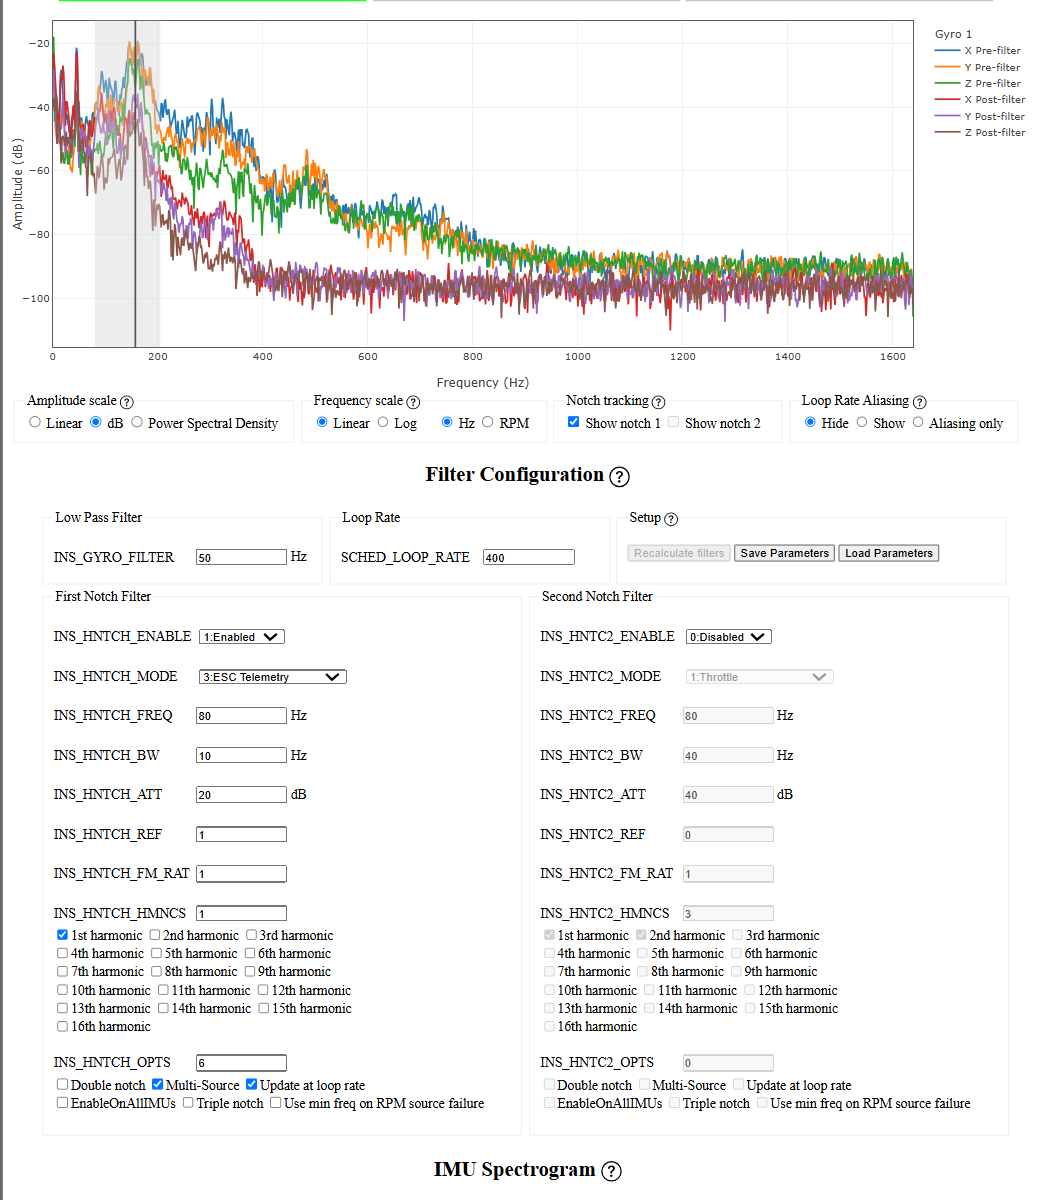Open Filter Configuration help icon

[x=620, y=476]
